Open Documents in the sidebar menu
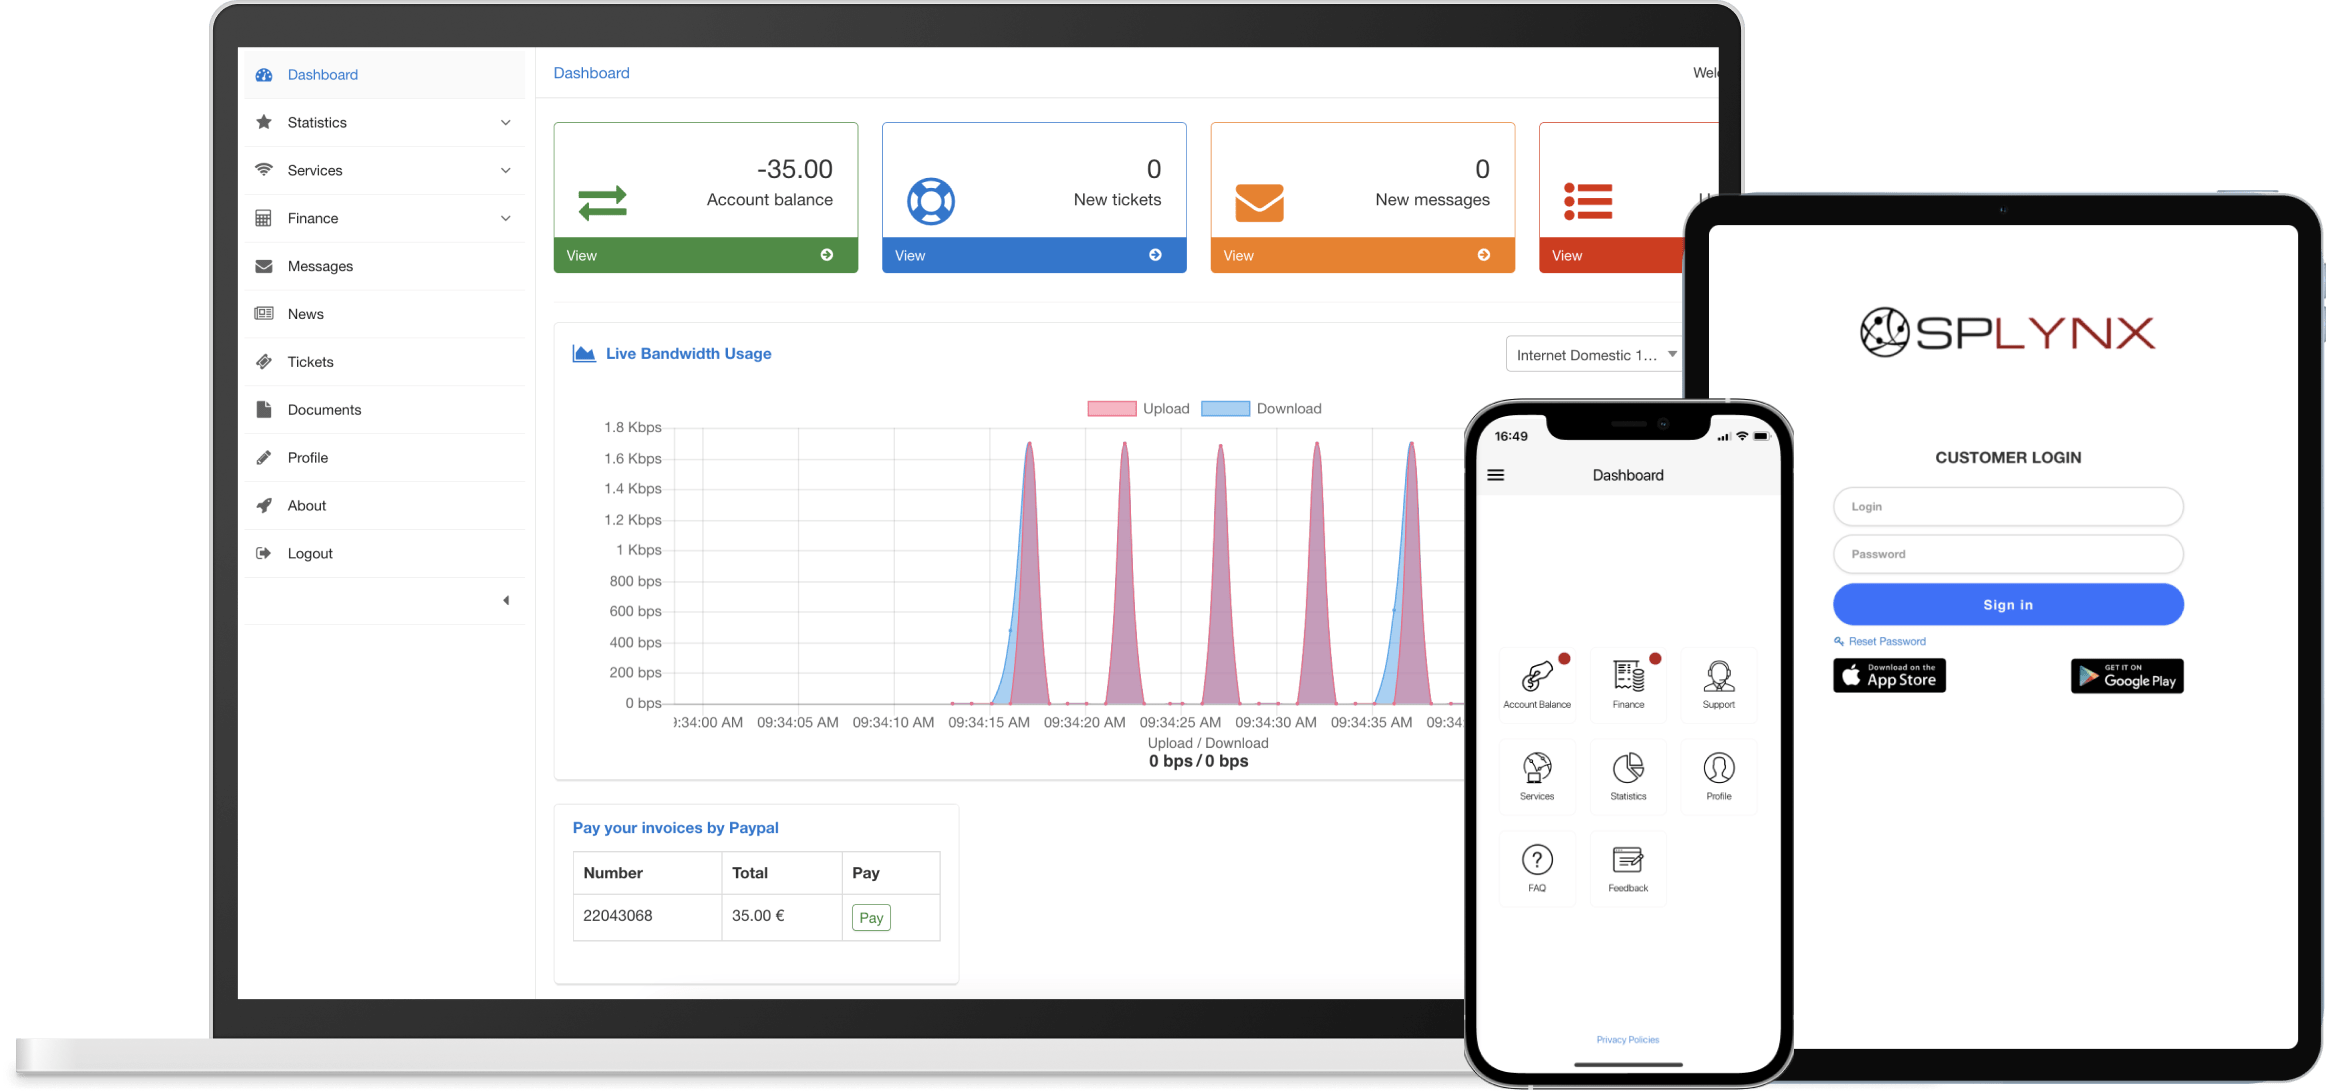 click(384, 410)
